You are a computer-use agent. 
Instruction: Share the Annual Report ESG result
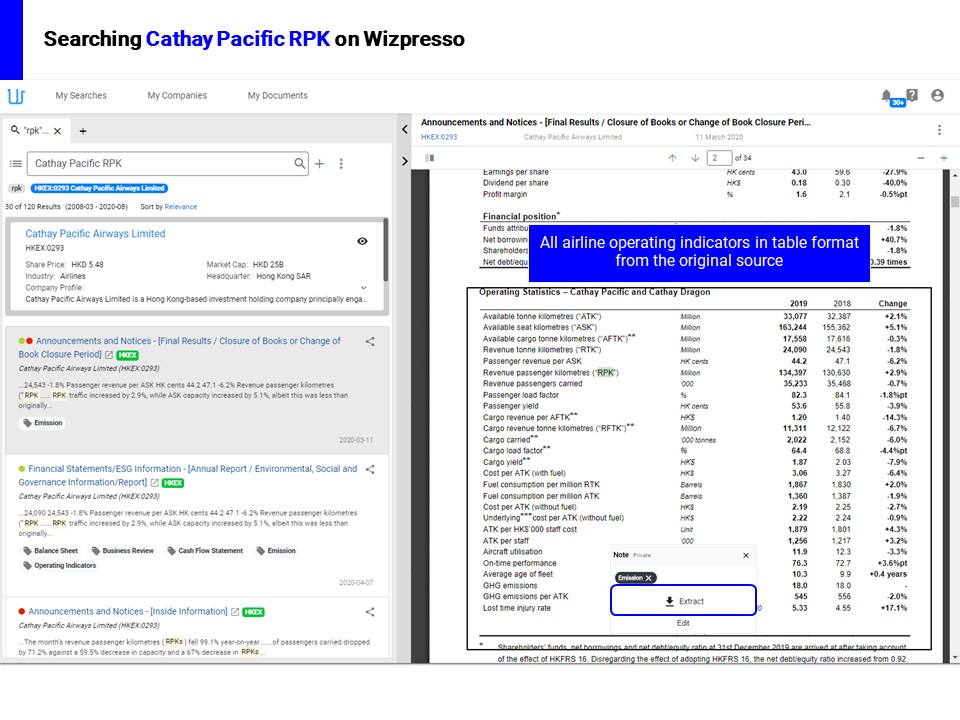pos(370,470)
